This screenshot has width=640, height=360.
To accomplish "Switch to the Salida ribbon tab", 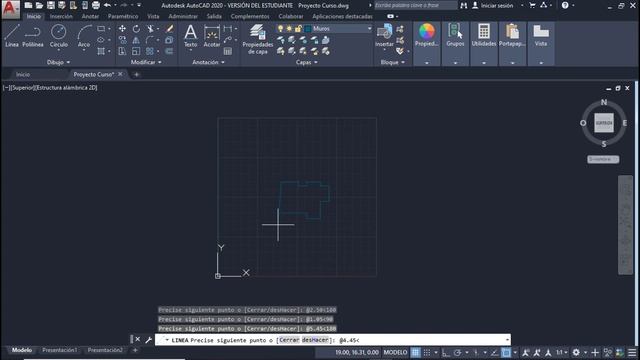I will pos(214,16).
